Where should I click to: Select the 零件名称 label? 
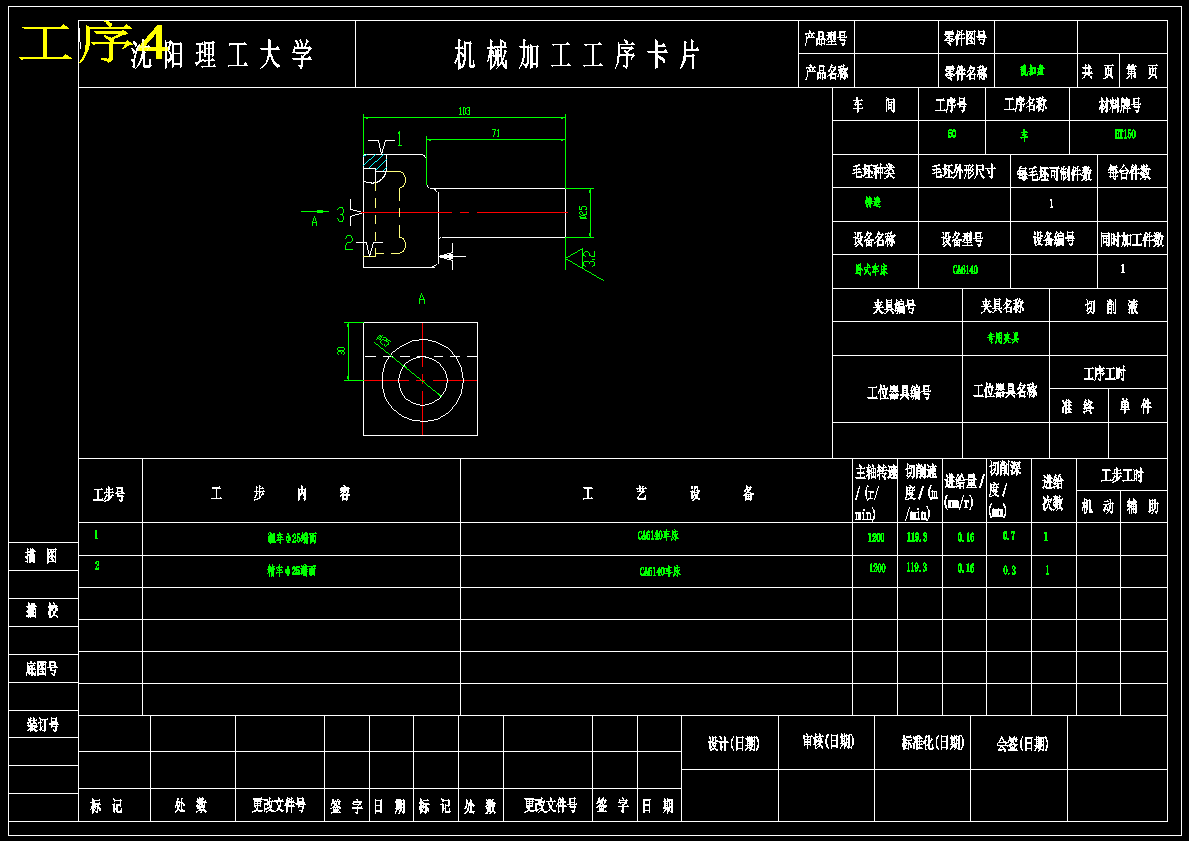(x=965, y=73)
